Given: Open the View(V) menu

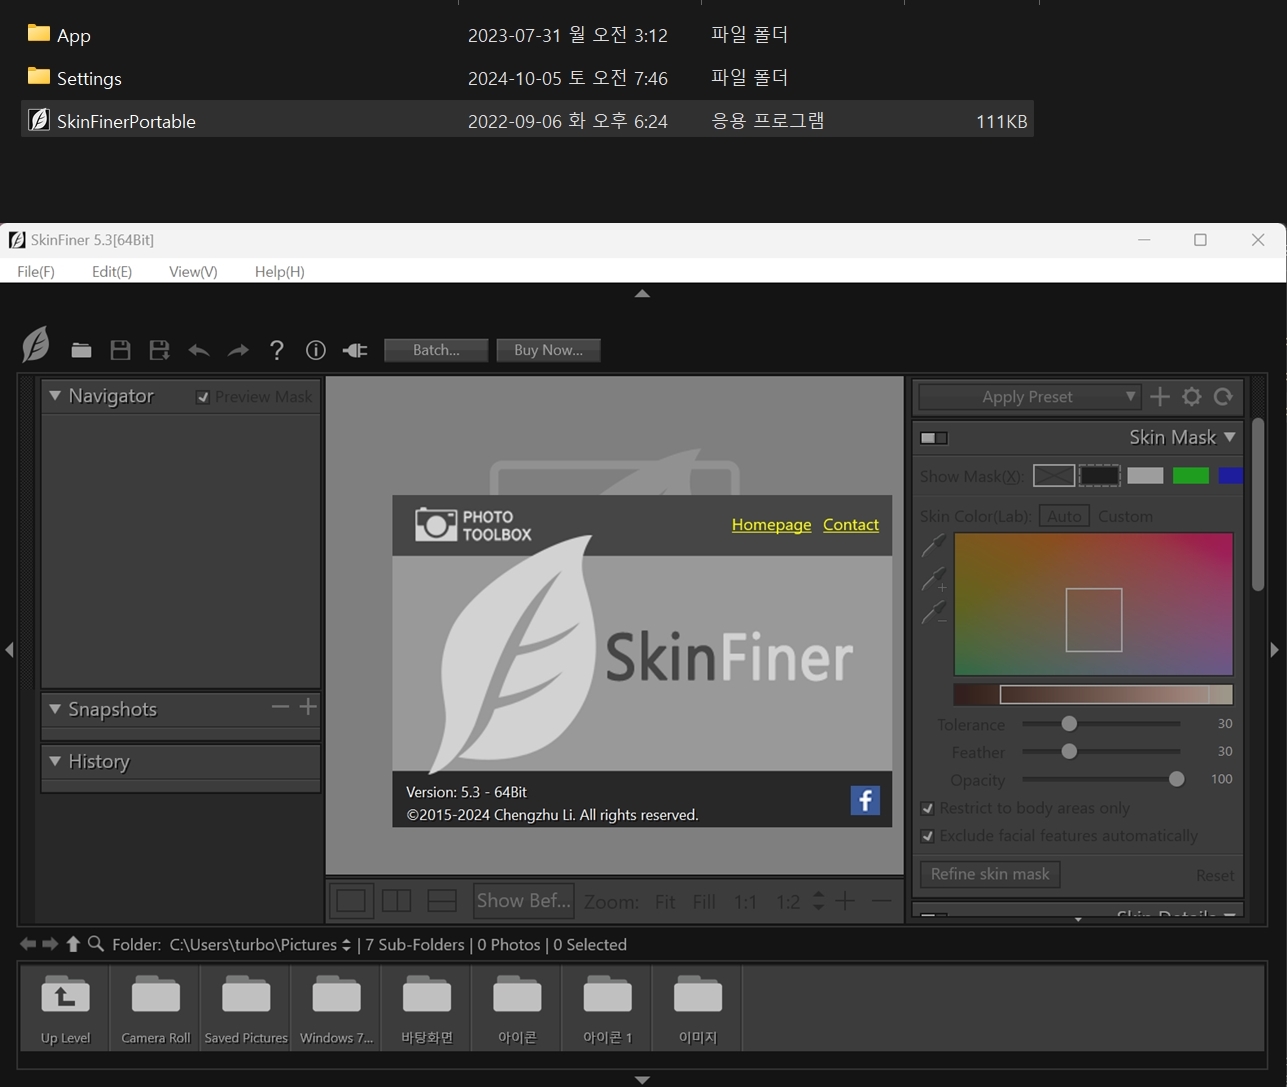Looking at the screenshot, I should point(193,272).
